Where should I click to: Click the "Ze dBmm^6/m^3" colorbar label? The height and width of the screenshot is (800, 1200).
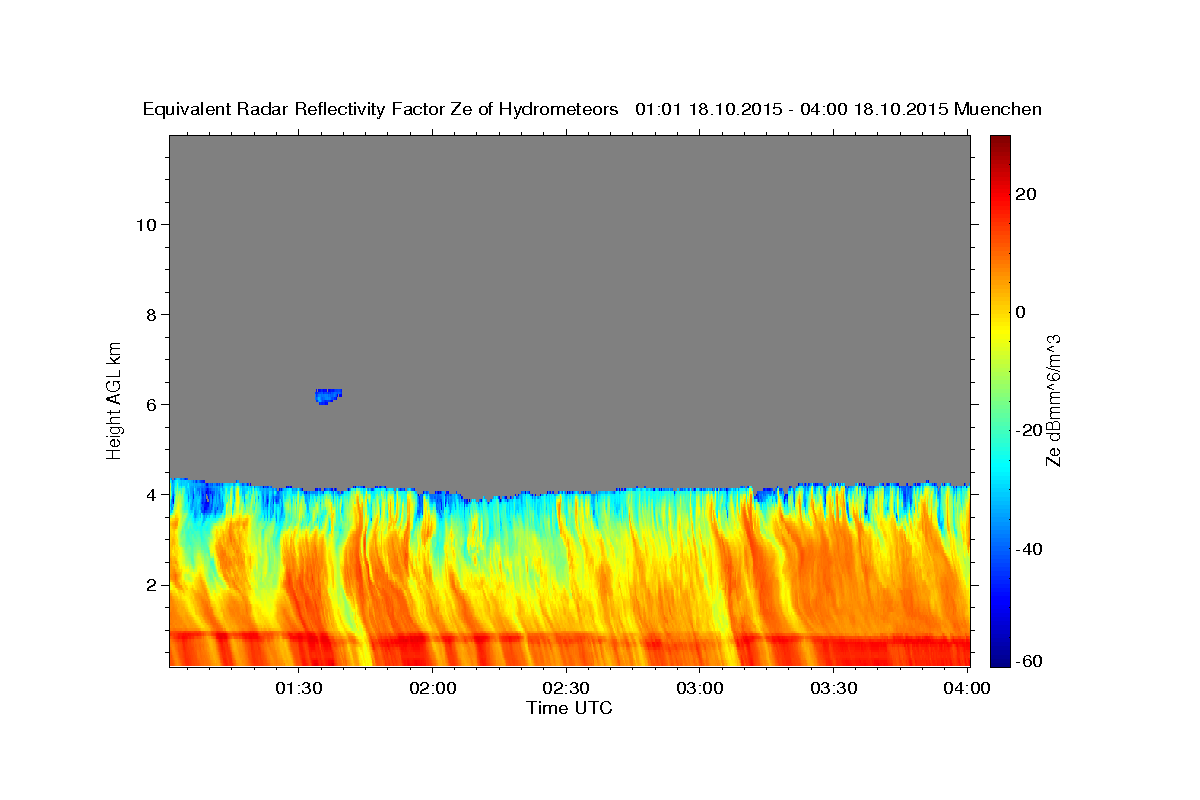(1053, 400)
